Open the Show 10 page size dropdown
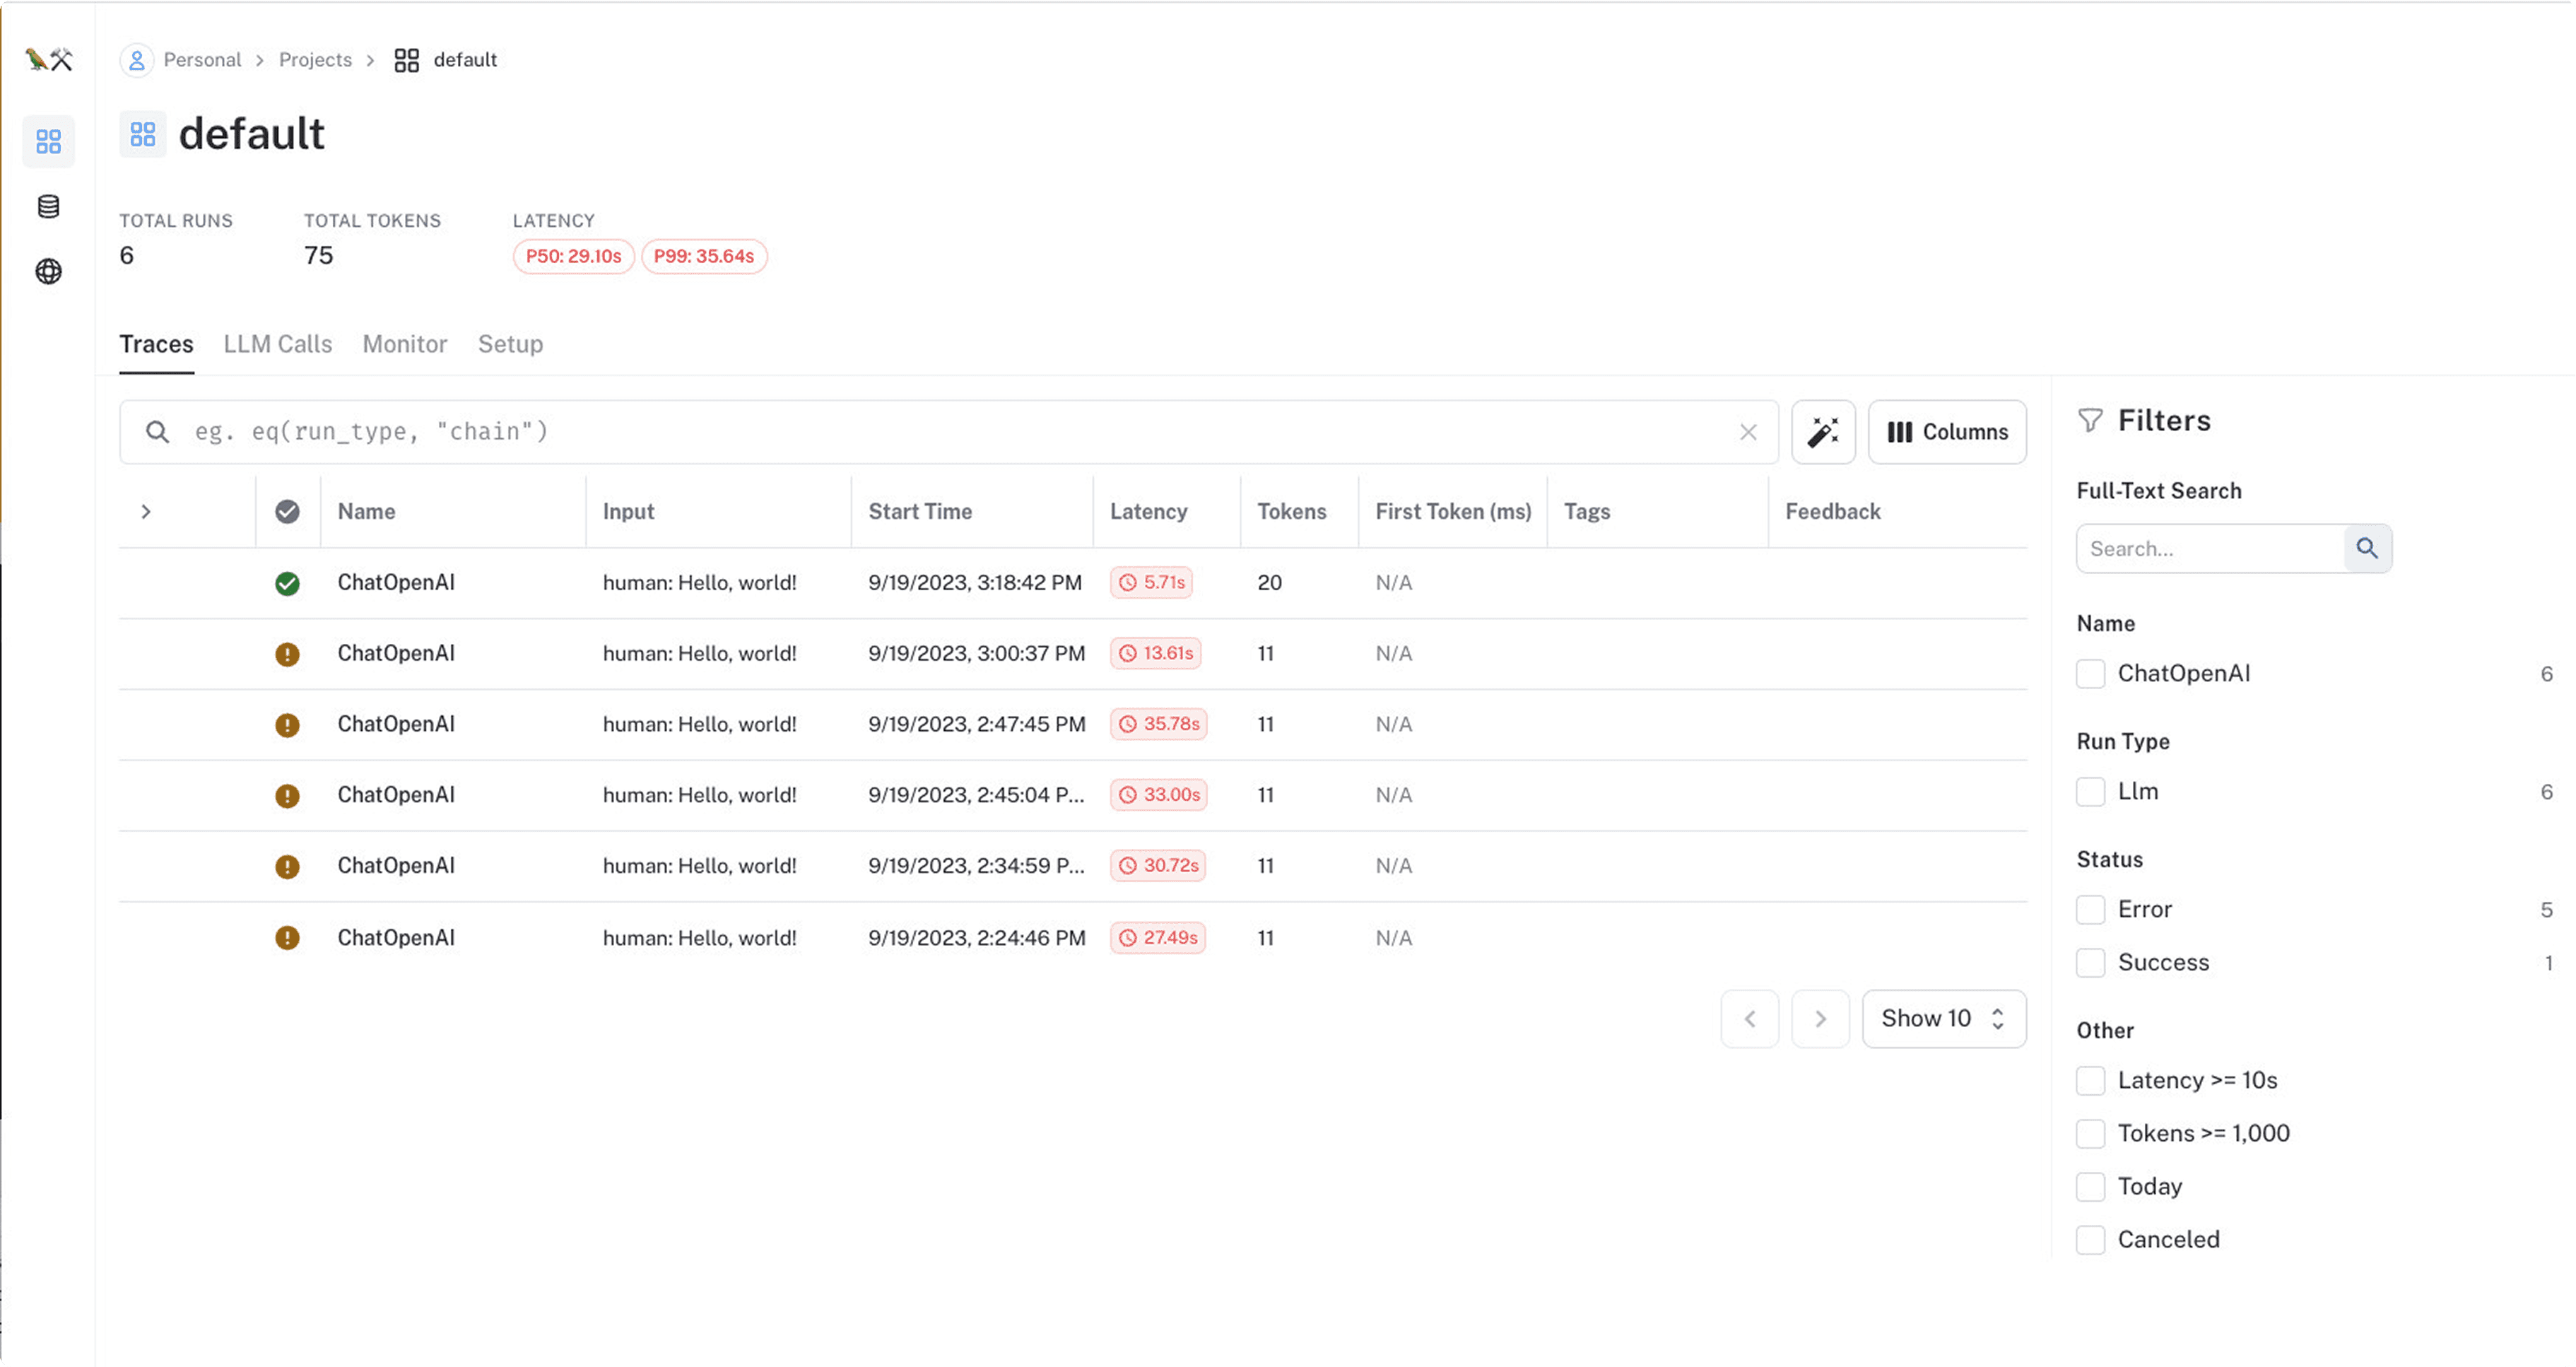The height and width of the screenshot is (1367, 2576). coord(1943,1019)
